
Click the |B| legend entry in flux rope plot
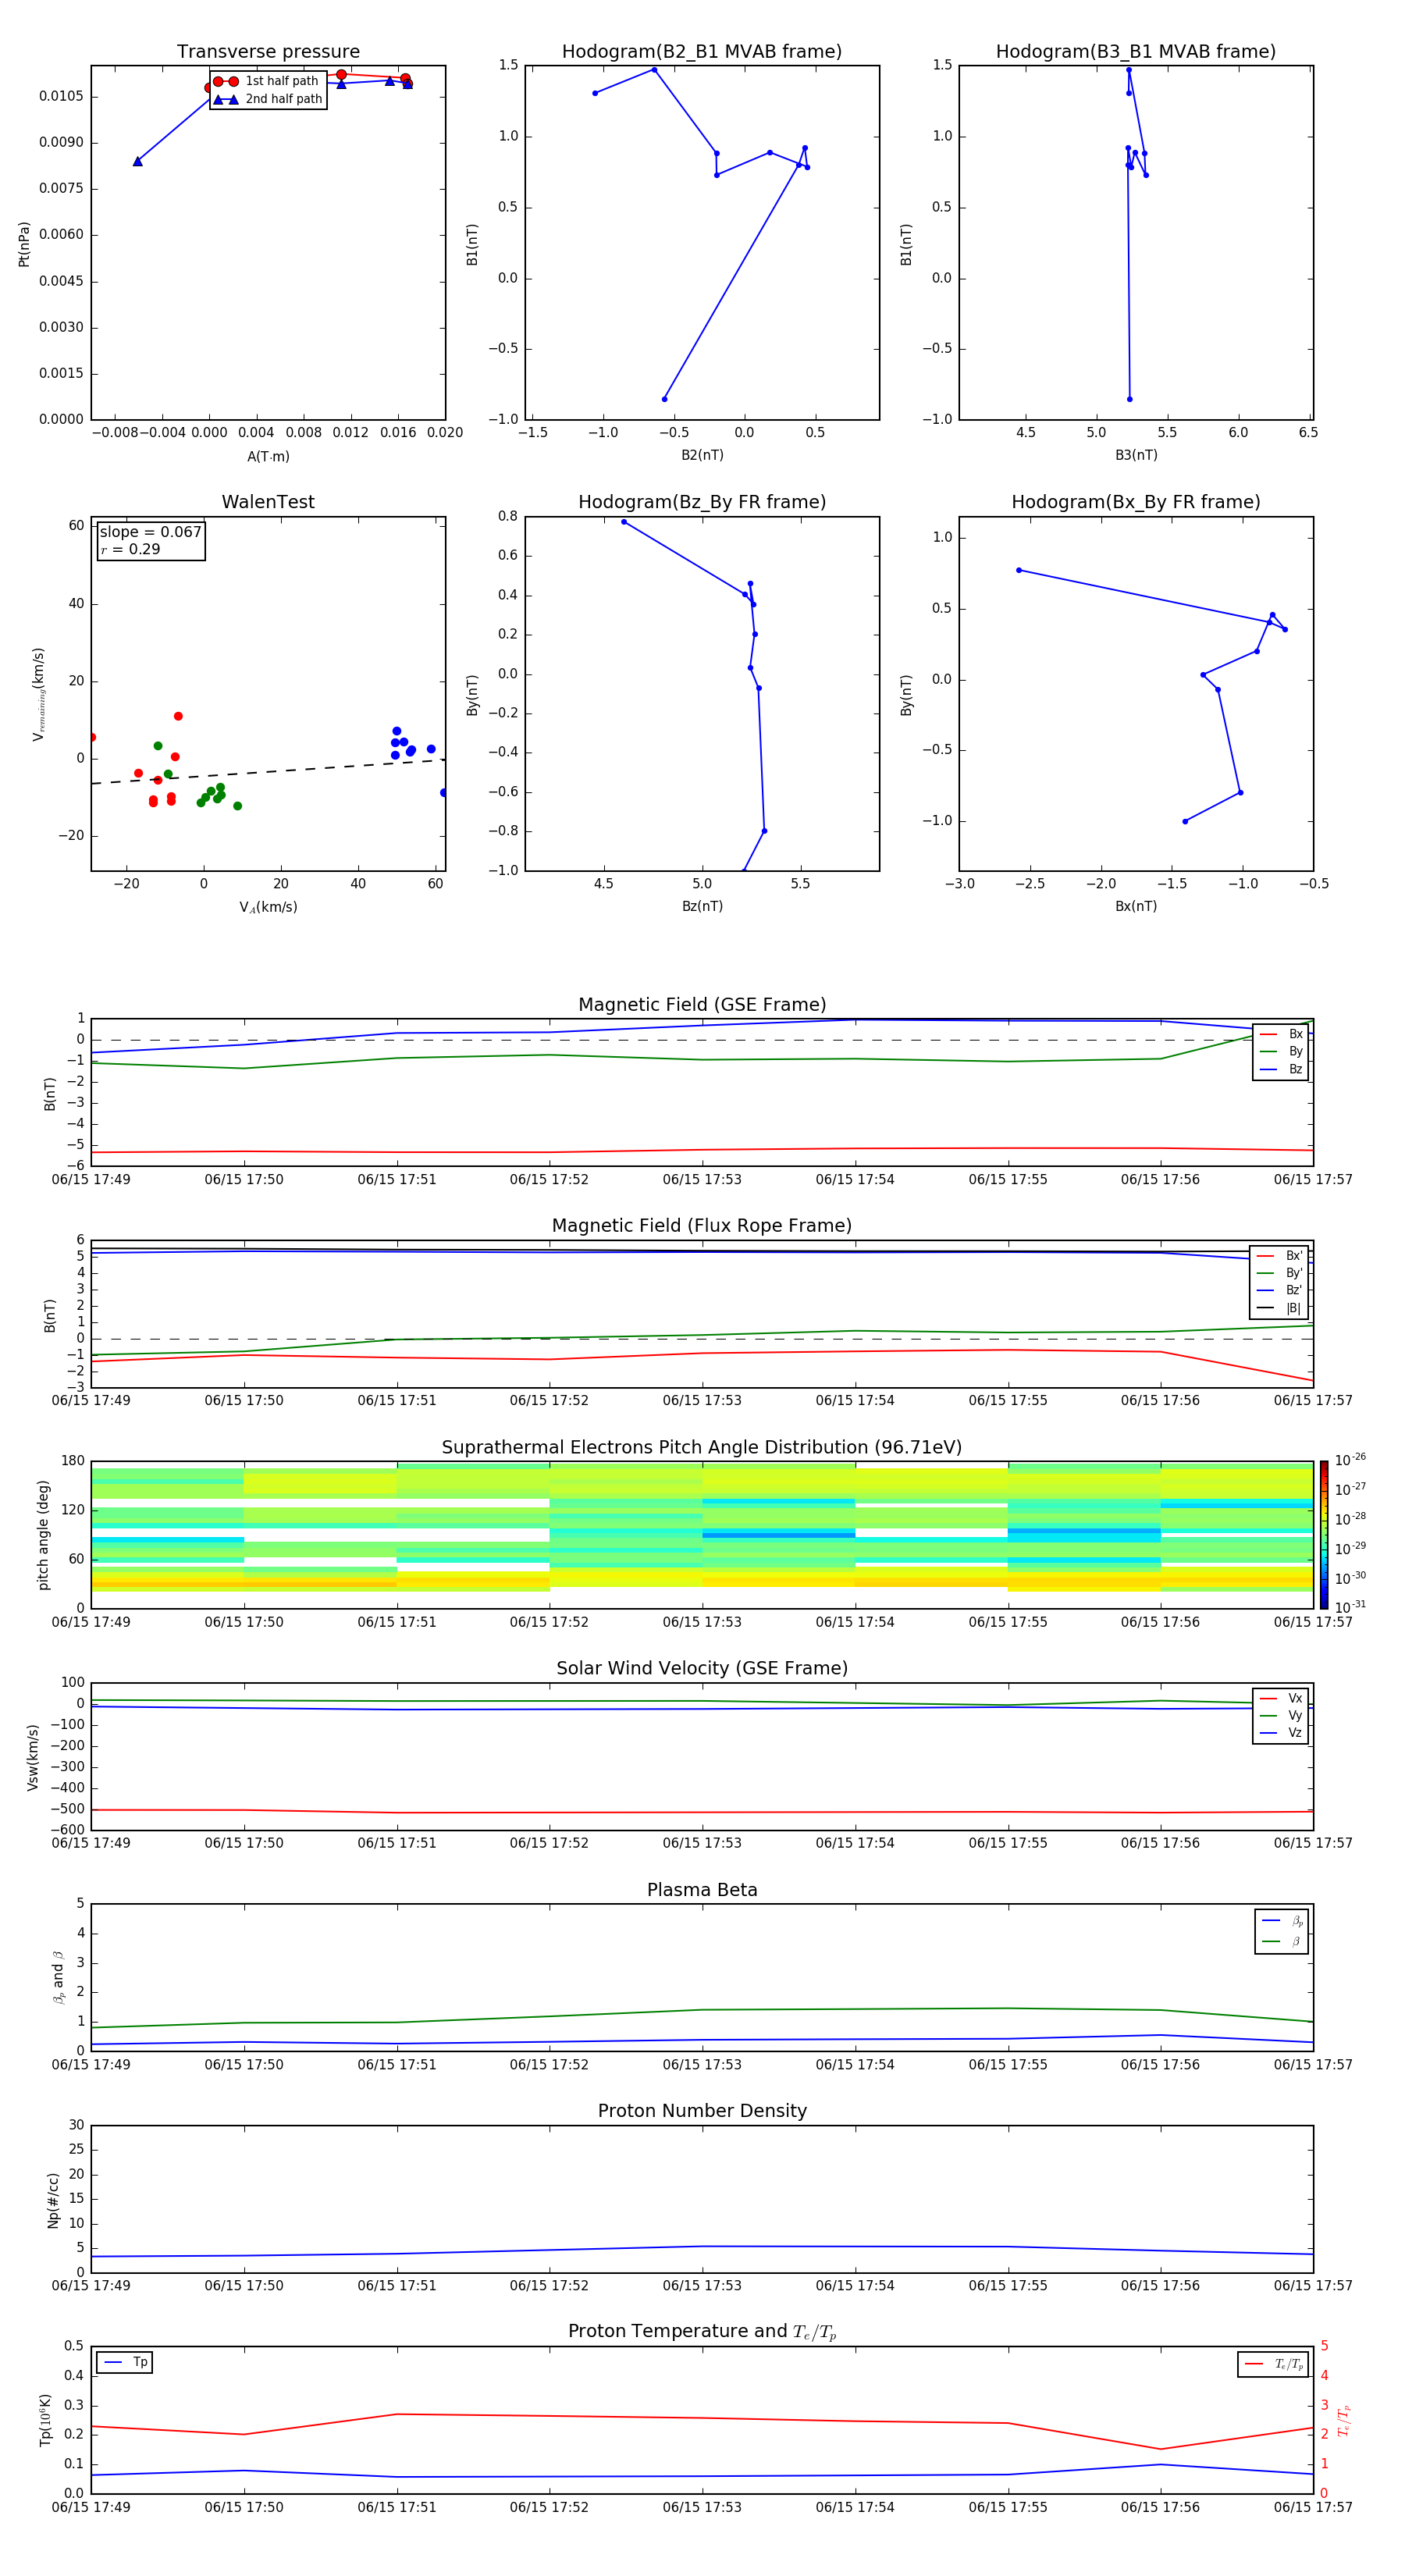point(1279,1308)
